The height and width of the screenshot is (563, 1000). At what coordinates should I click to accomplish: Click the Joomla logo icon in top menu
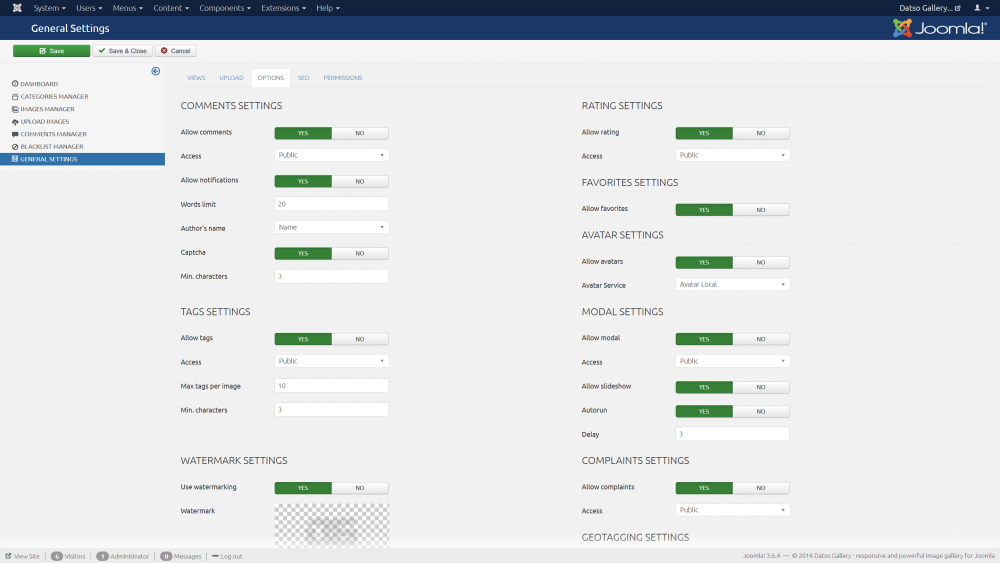click(15, 8)
